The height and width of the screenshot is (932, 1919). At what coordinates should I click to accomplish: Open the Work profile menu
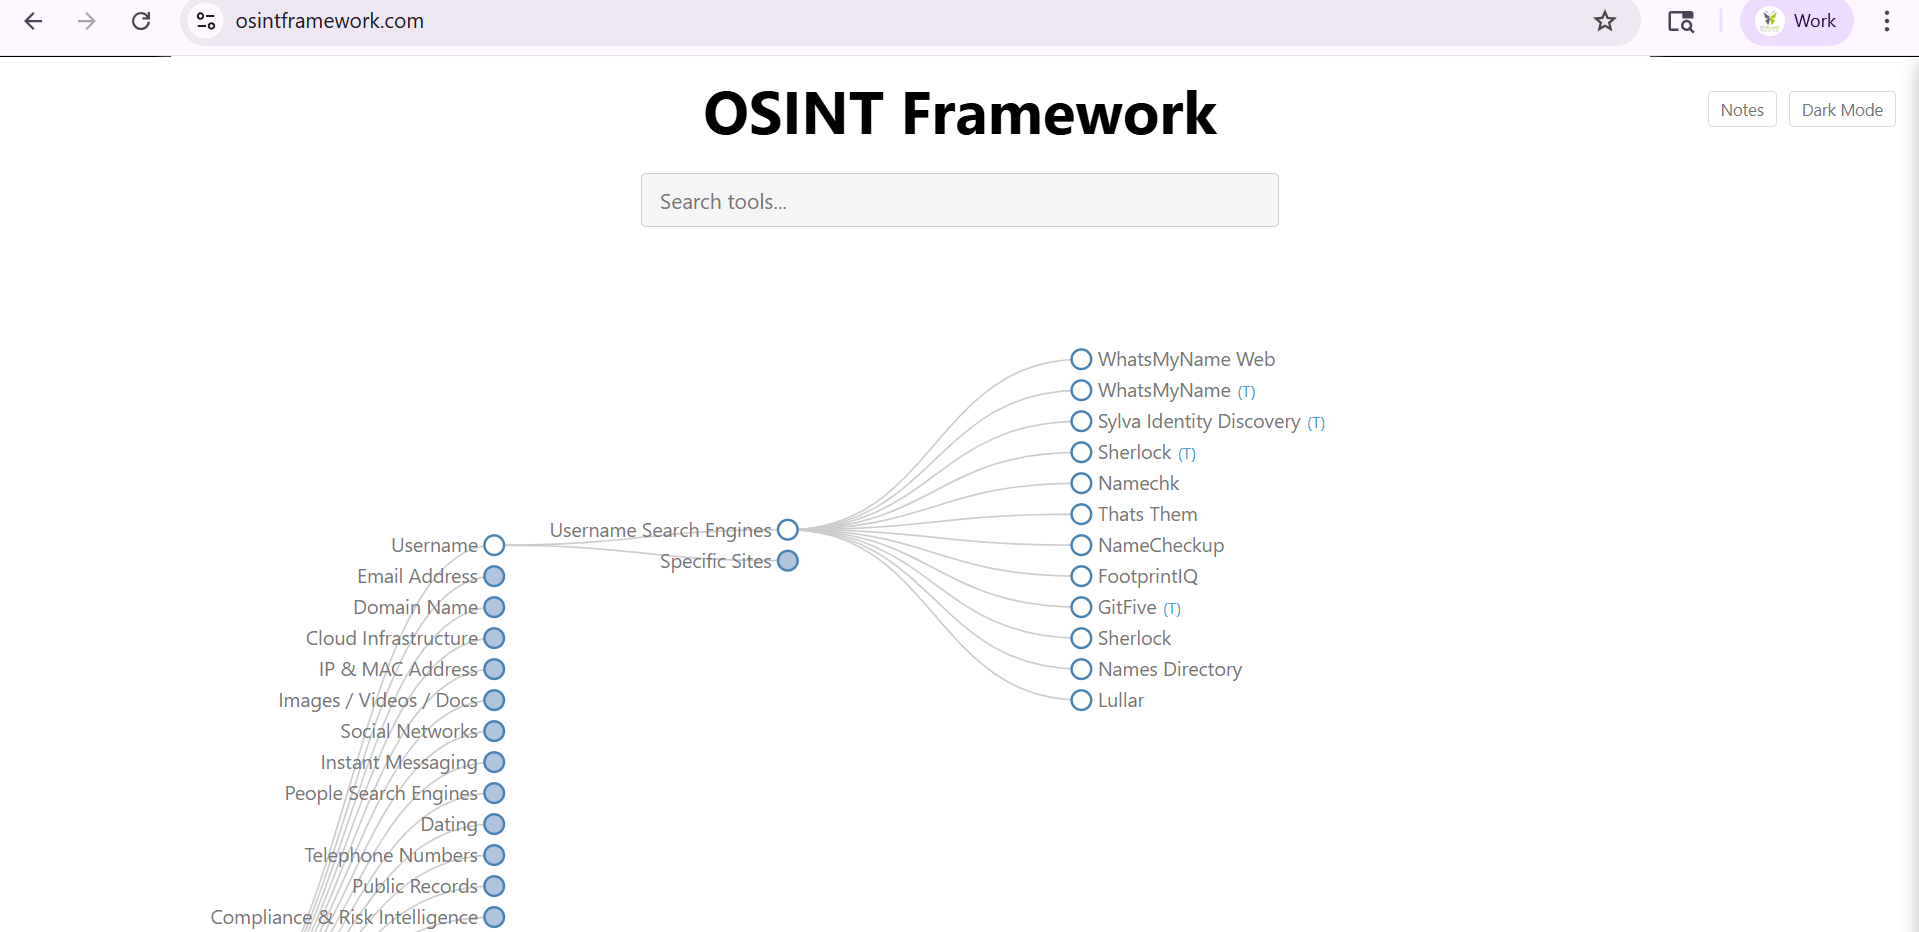(1797, 21)
